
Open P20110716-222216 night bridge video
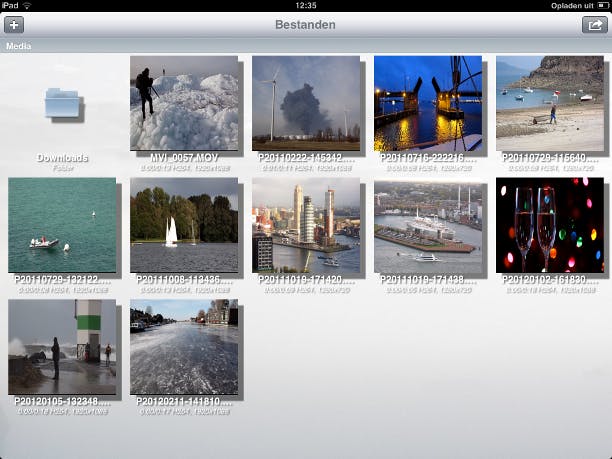(x=428, y=103)
